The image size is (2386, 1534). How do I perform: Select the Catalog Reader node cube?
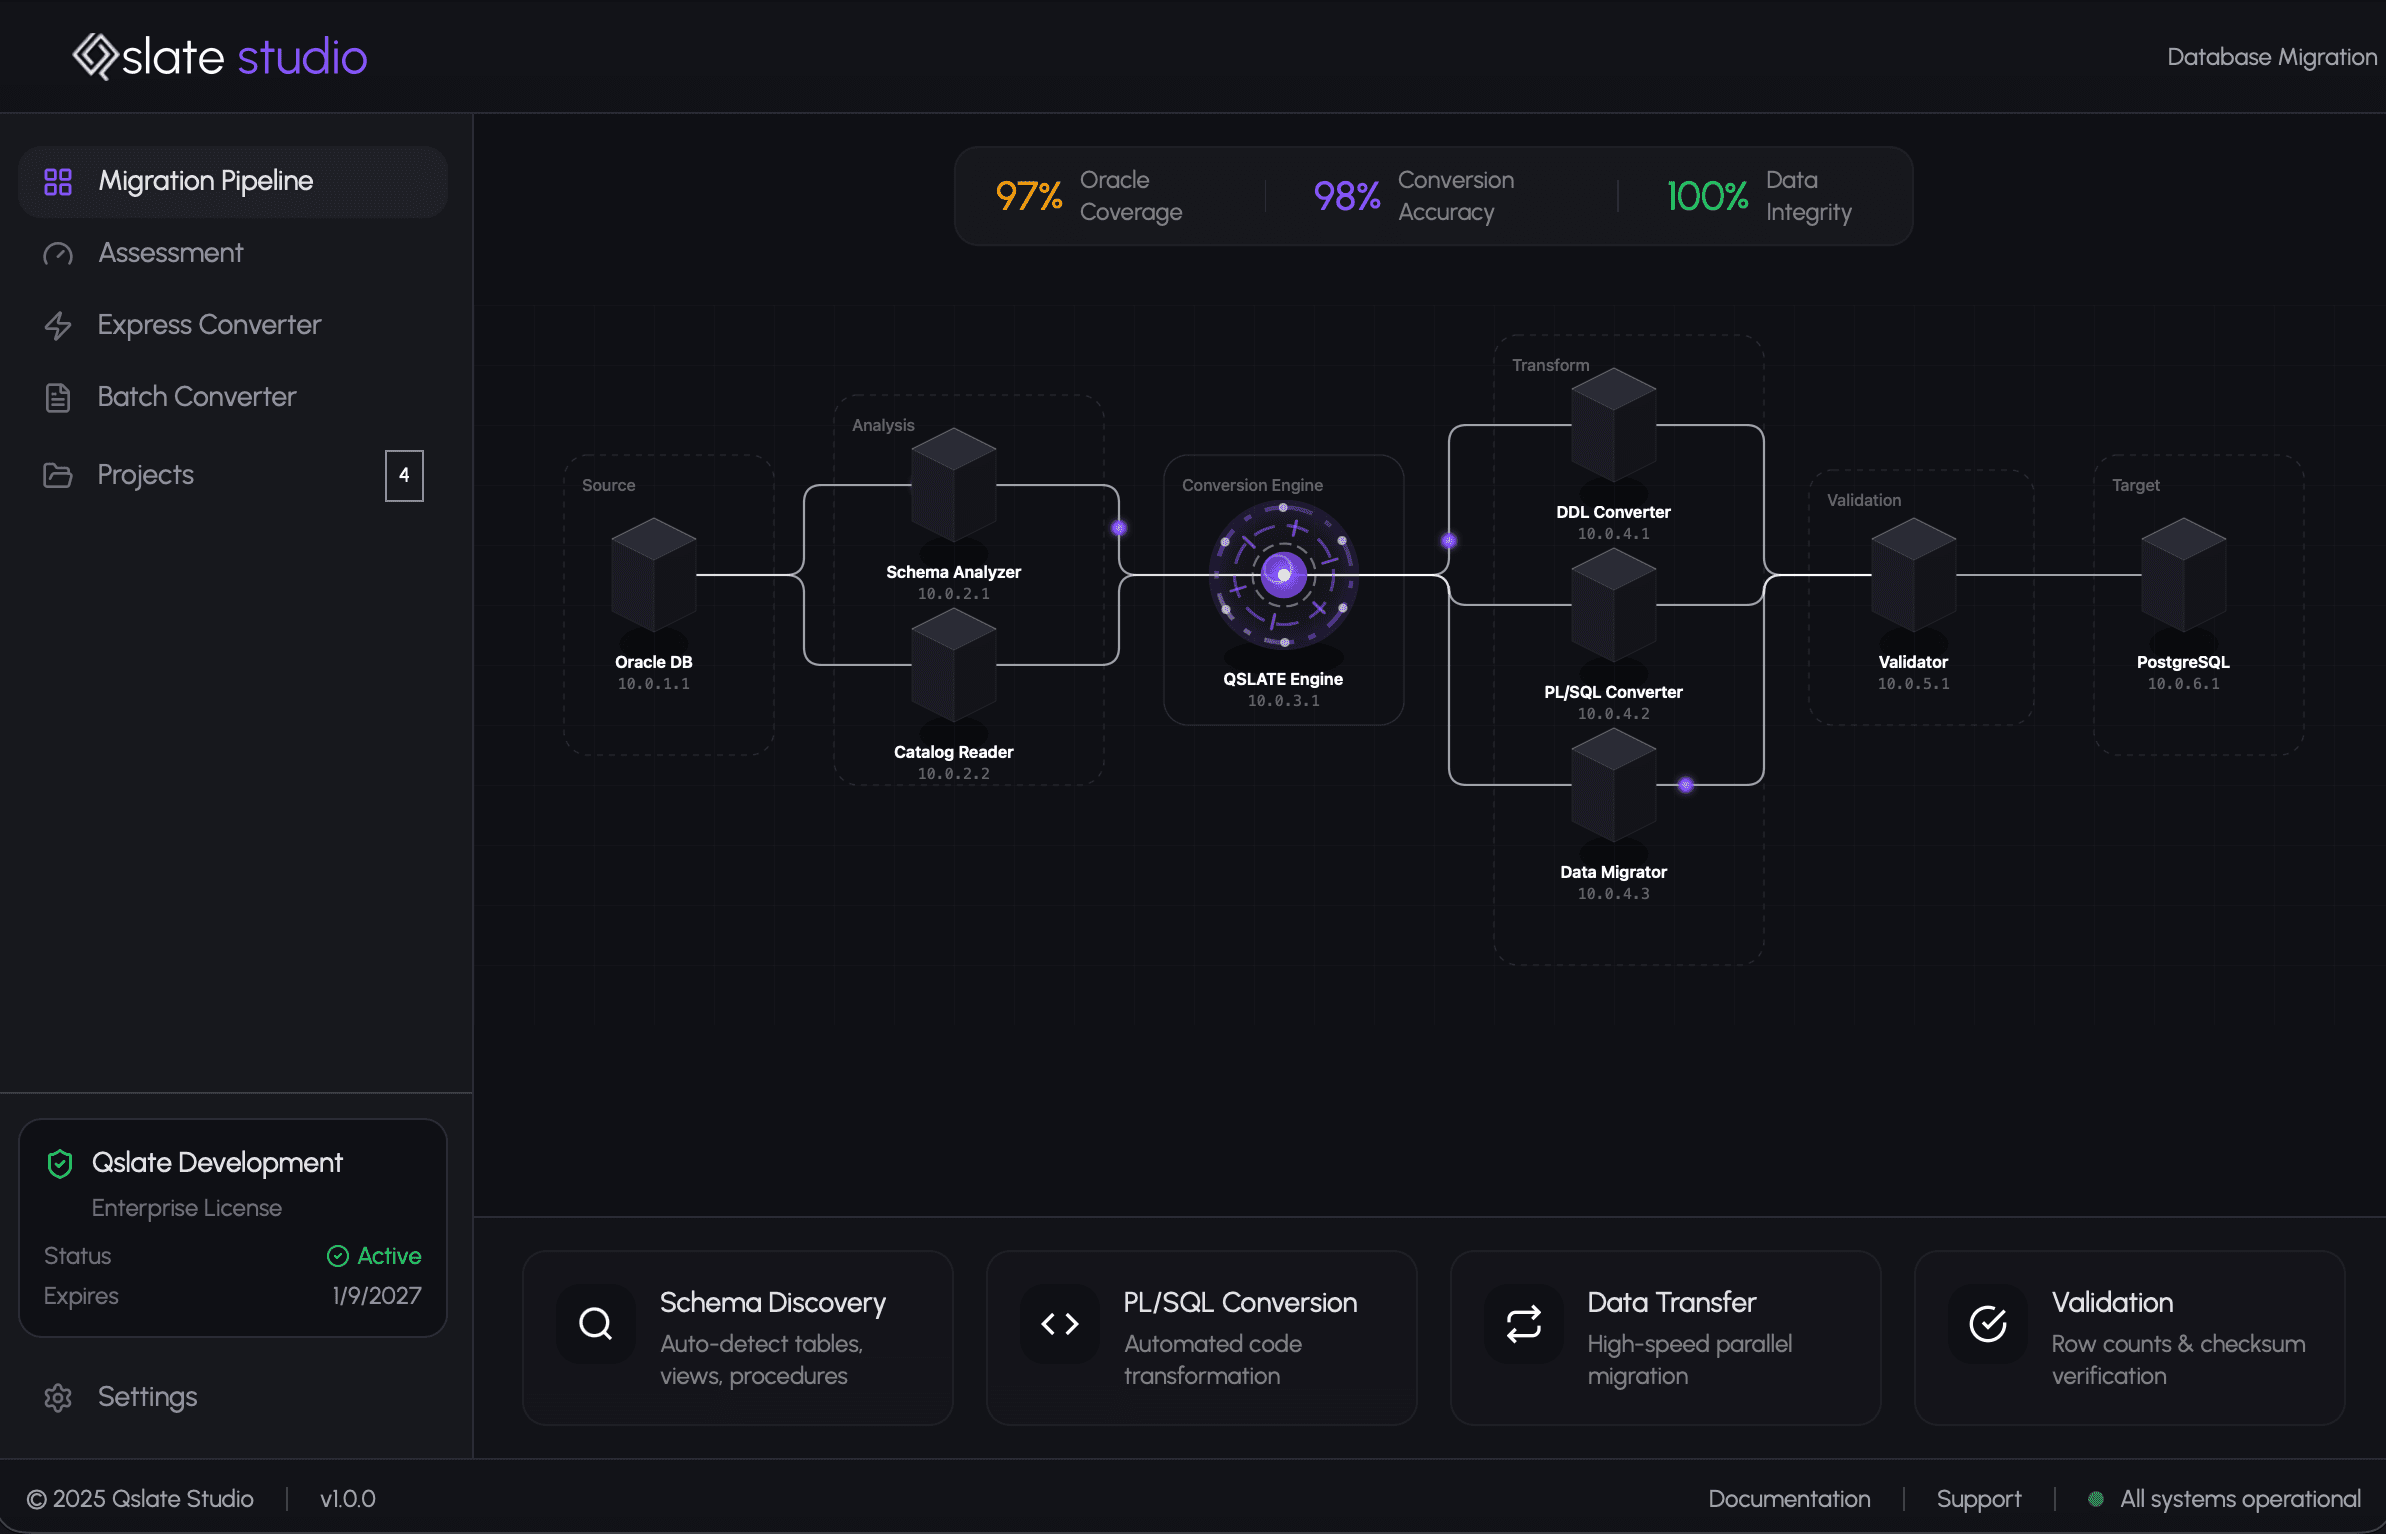pyautogui.click(x=953, y=664)
